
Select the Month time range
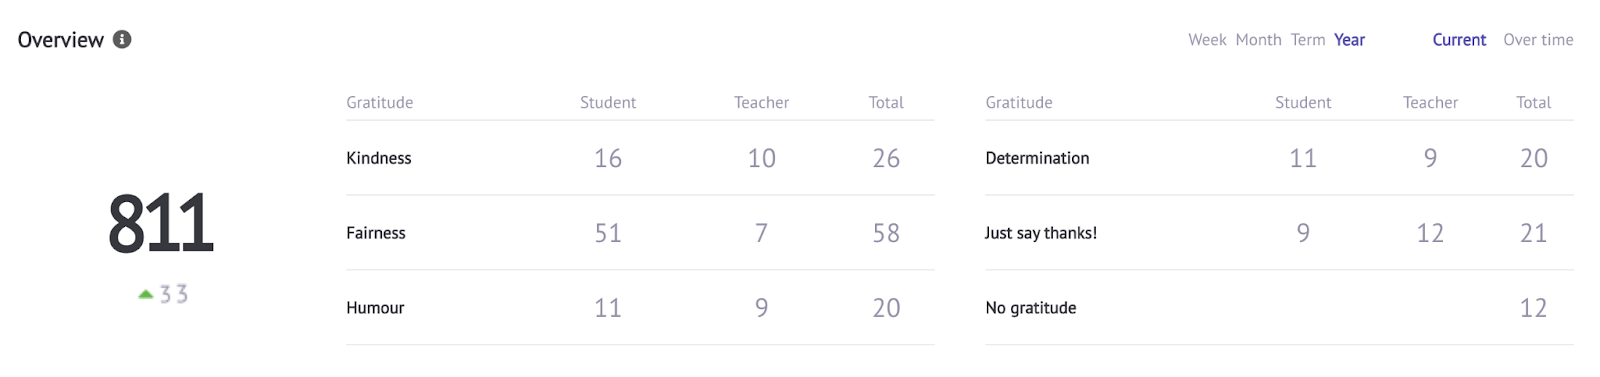coord(1258,40)
